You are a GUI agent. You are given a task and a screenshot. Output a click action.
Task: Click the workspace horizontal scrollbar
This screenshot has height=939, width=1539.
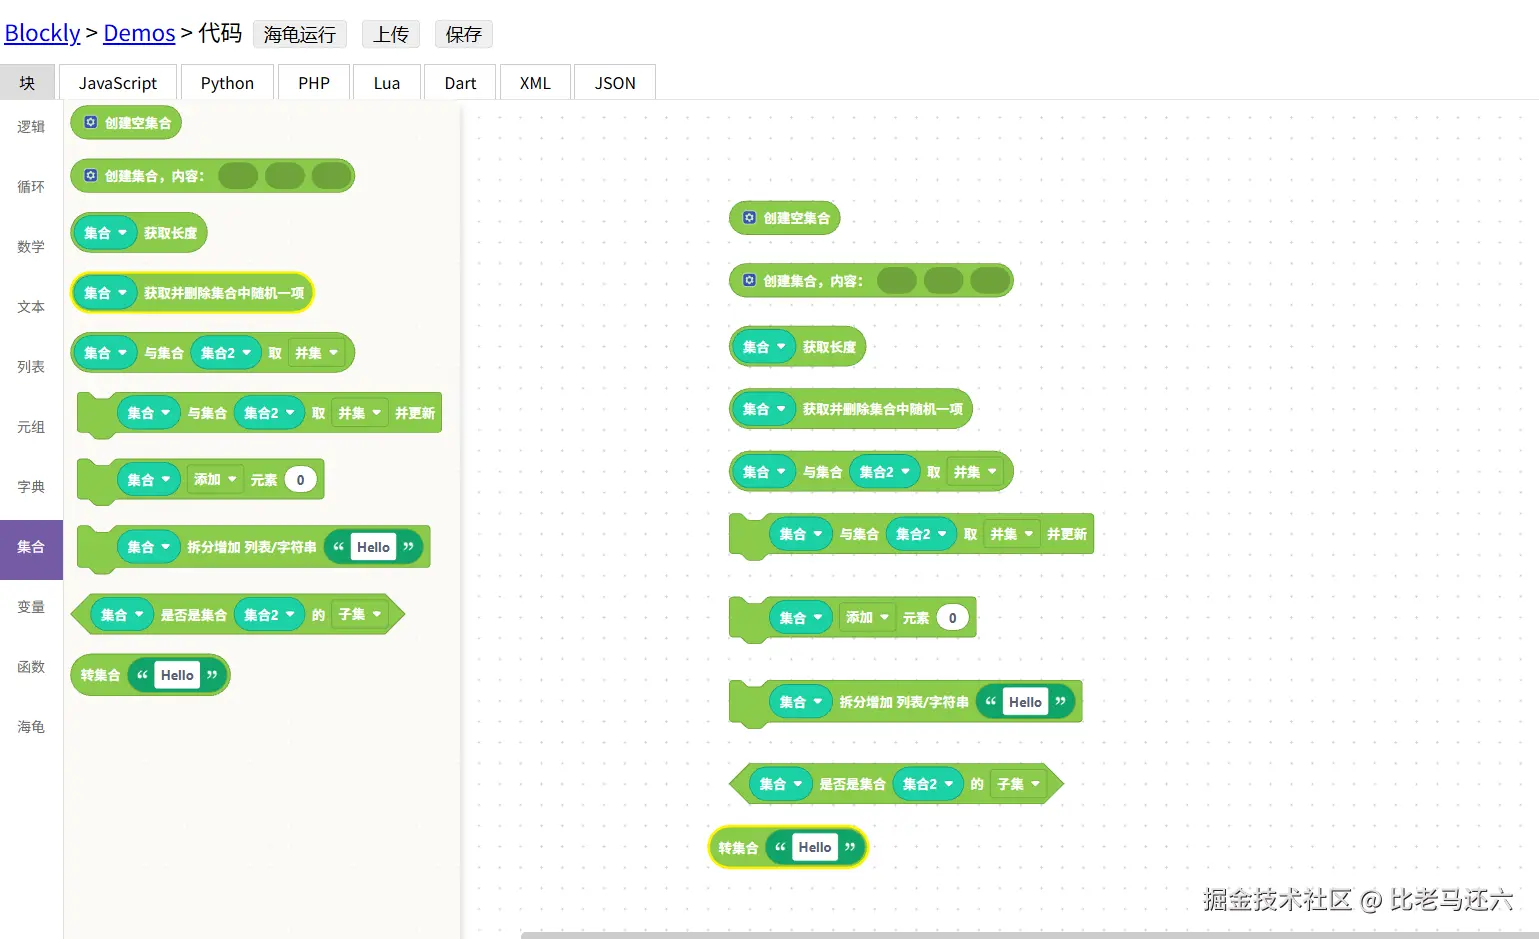(1030, 935)
